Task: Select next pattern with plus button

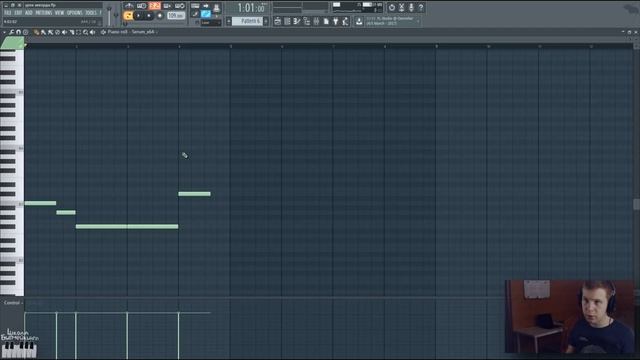Action: tap(266, 21)
